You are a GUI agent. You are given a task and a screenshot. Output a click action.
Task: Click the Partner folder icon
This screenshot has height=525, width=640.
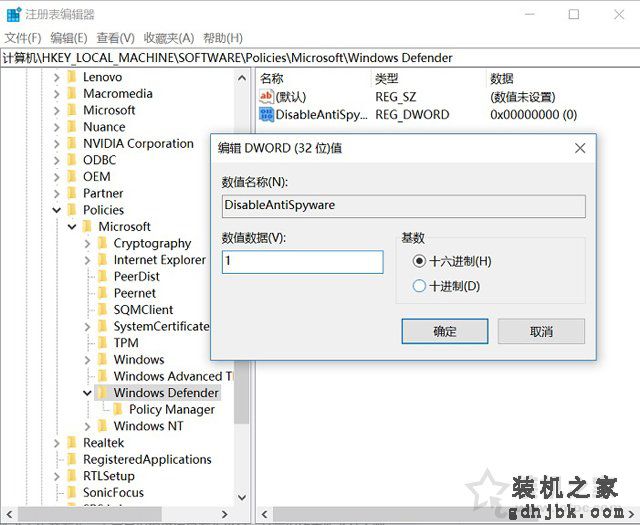tap(72, 193)
